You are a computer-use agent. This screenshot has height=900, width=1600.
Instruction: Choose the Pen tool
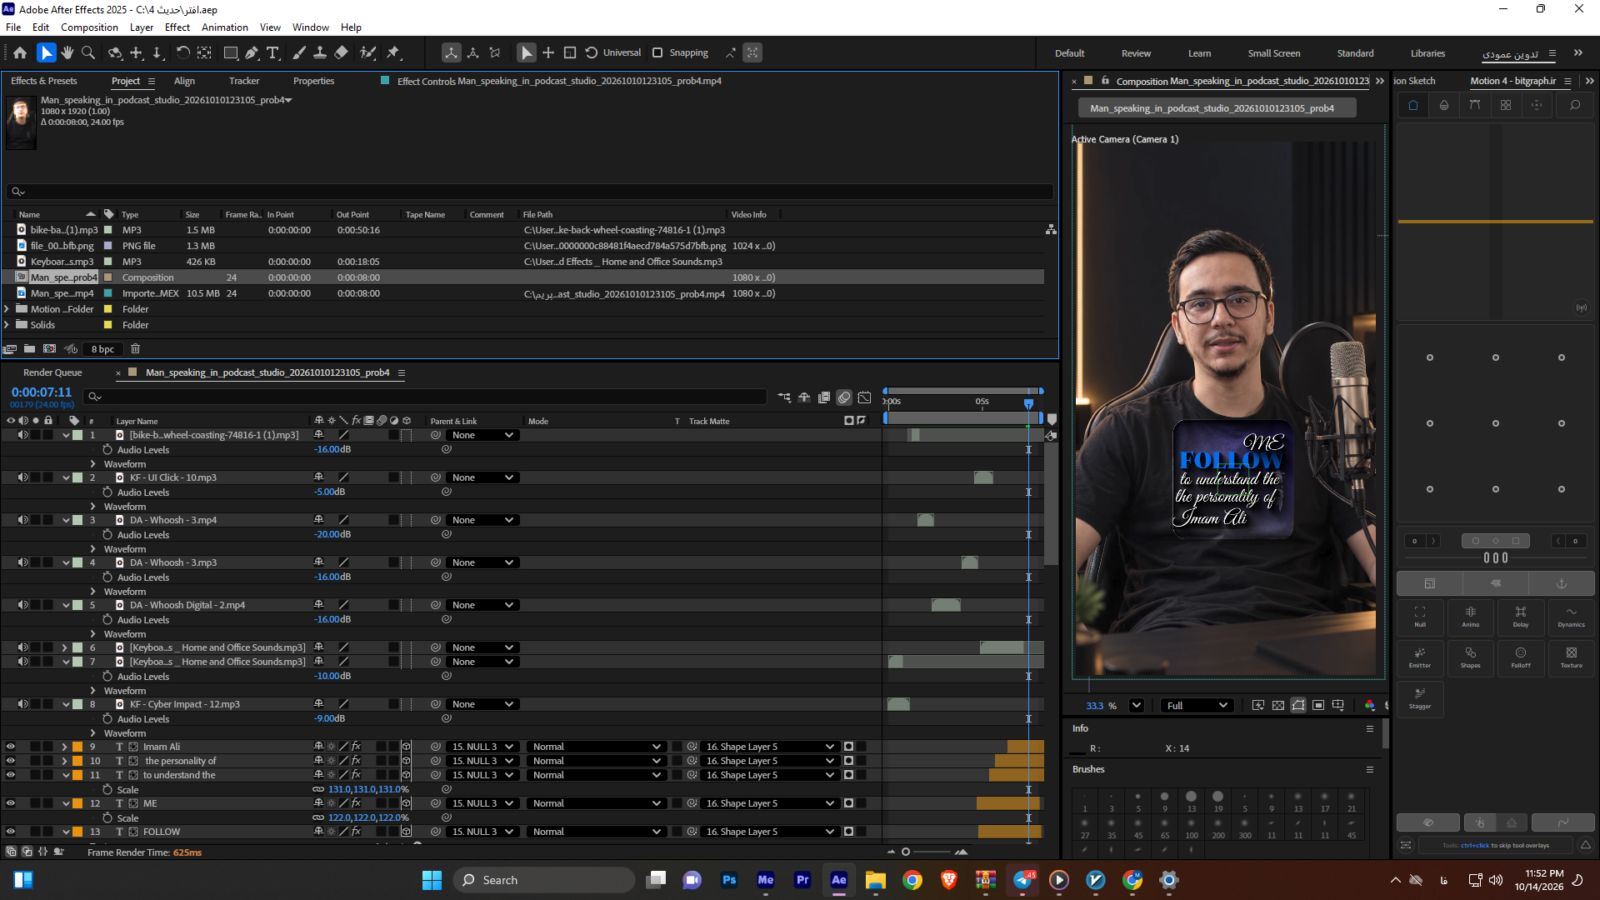[x=252, y=53]
